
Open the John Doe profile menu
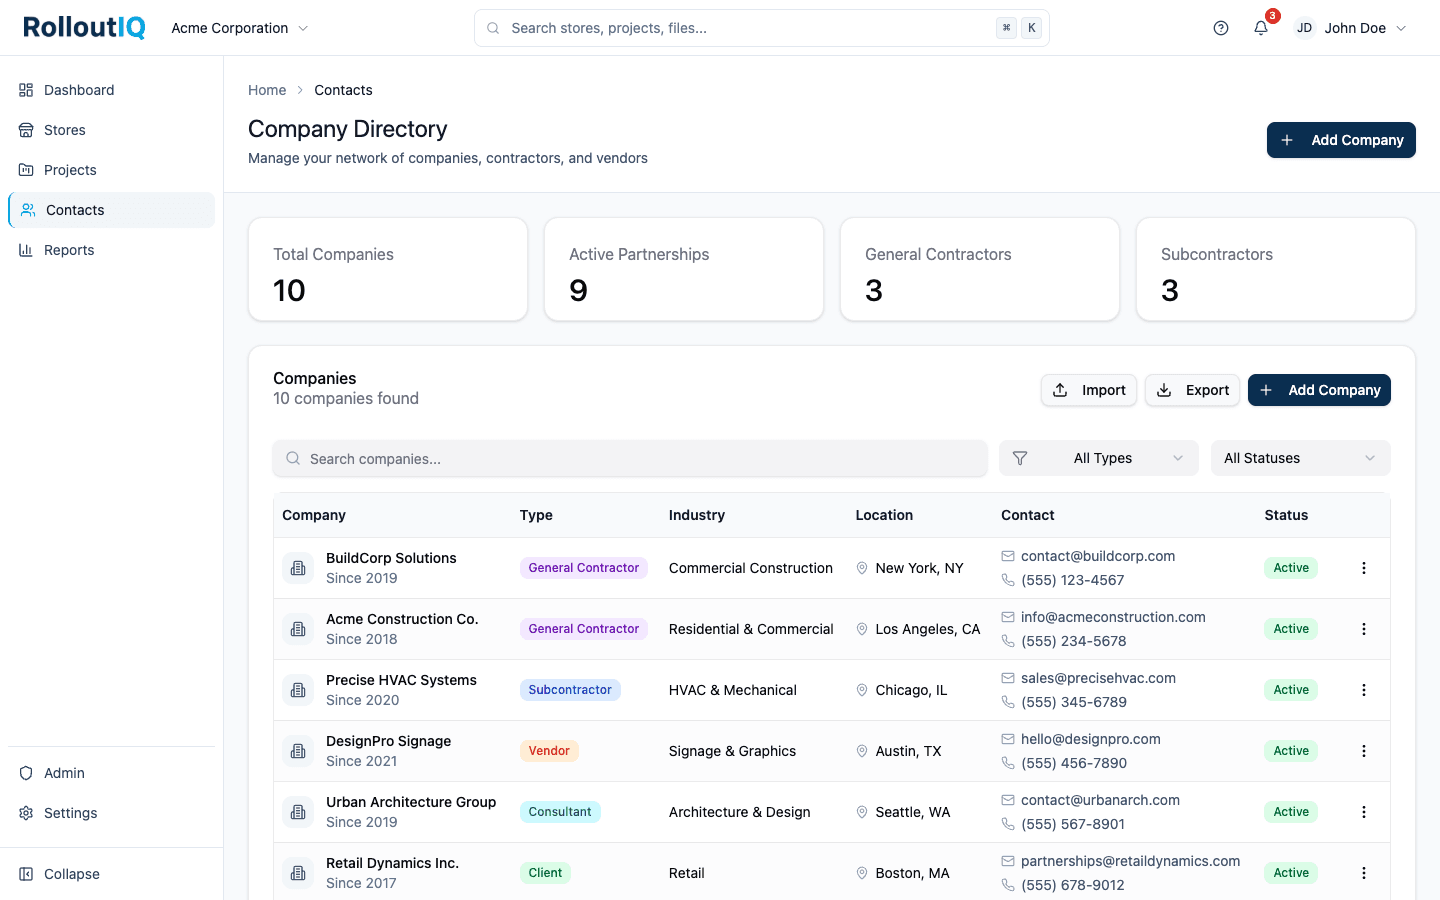[x=1352, y=28]
